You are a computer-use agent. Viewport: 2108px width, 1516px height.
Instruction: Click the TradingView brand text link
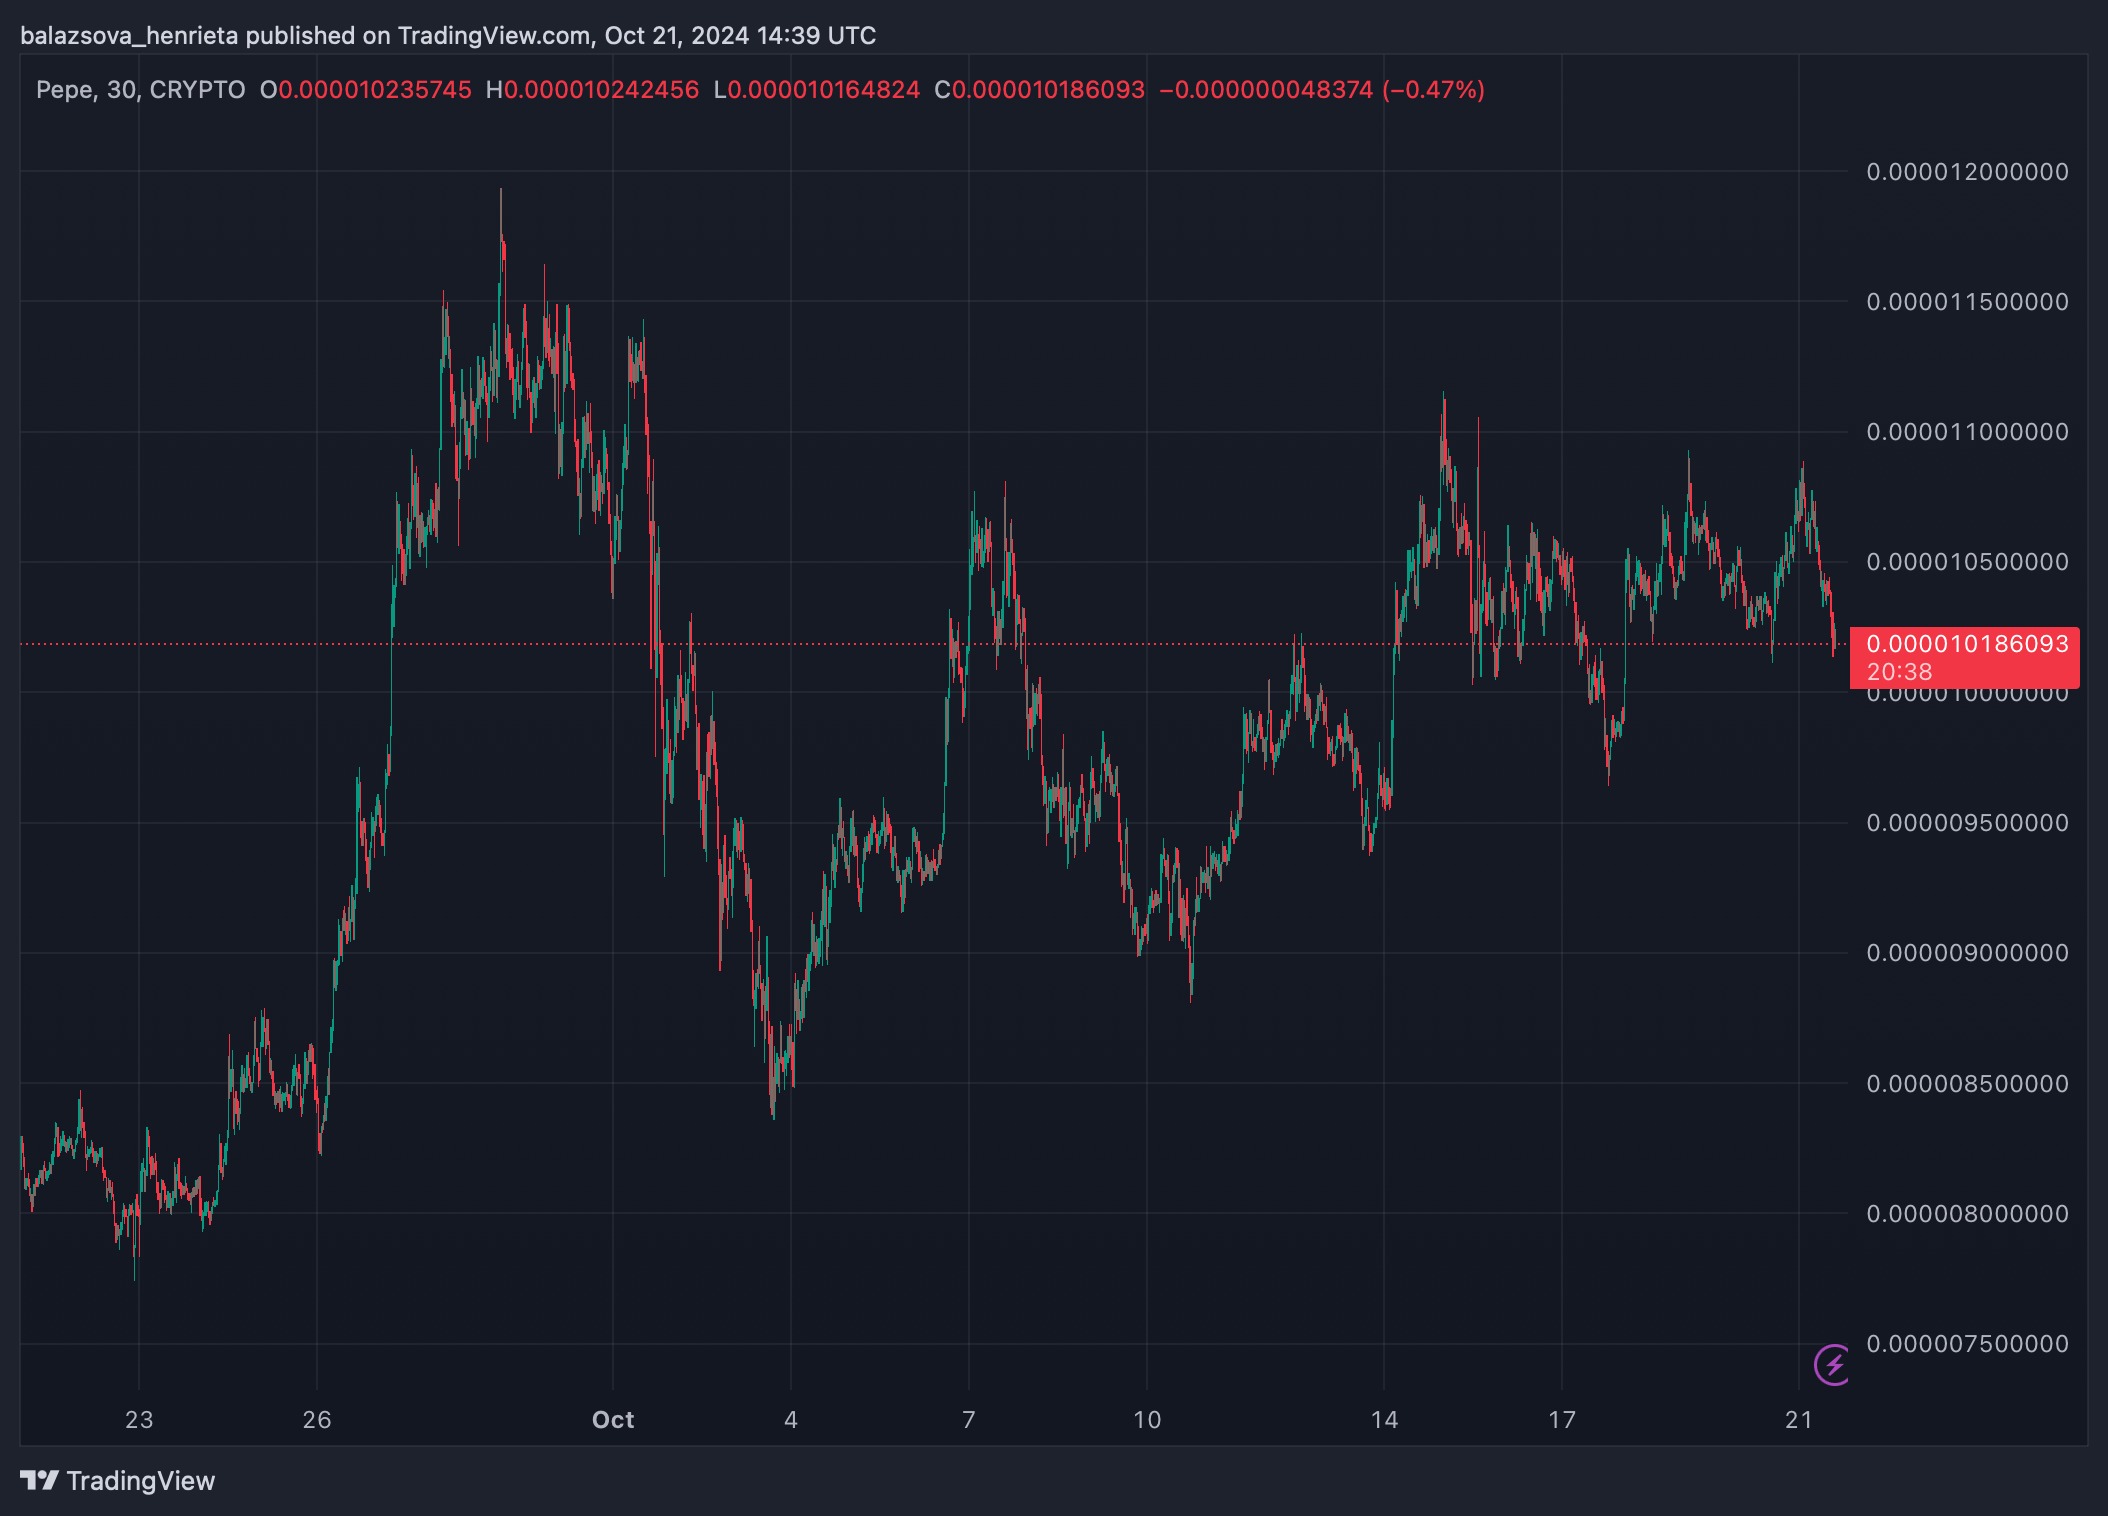pos(140,1481)
